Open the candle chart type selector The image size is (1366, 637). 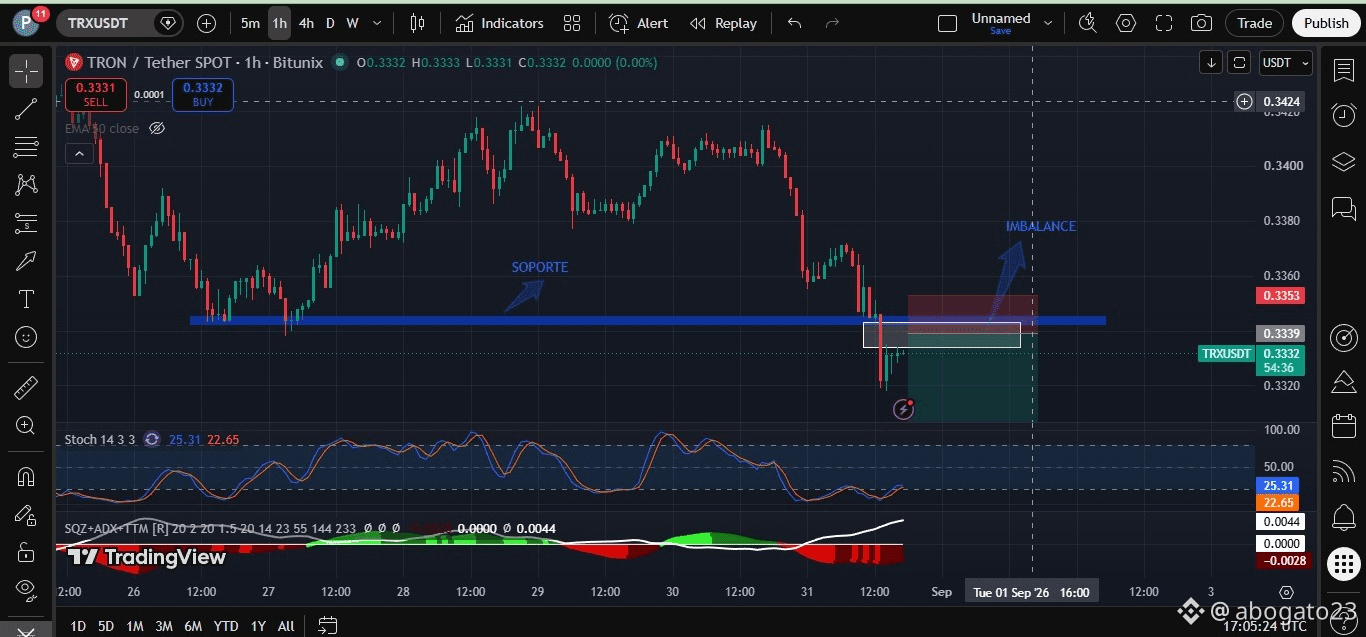[417, 23]
